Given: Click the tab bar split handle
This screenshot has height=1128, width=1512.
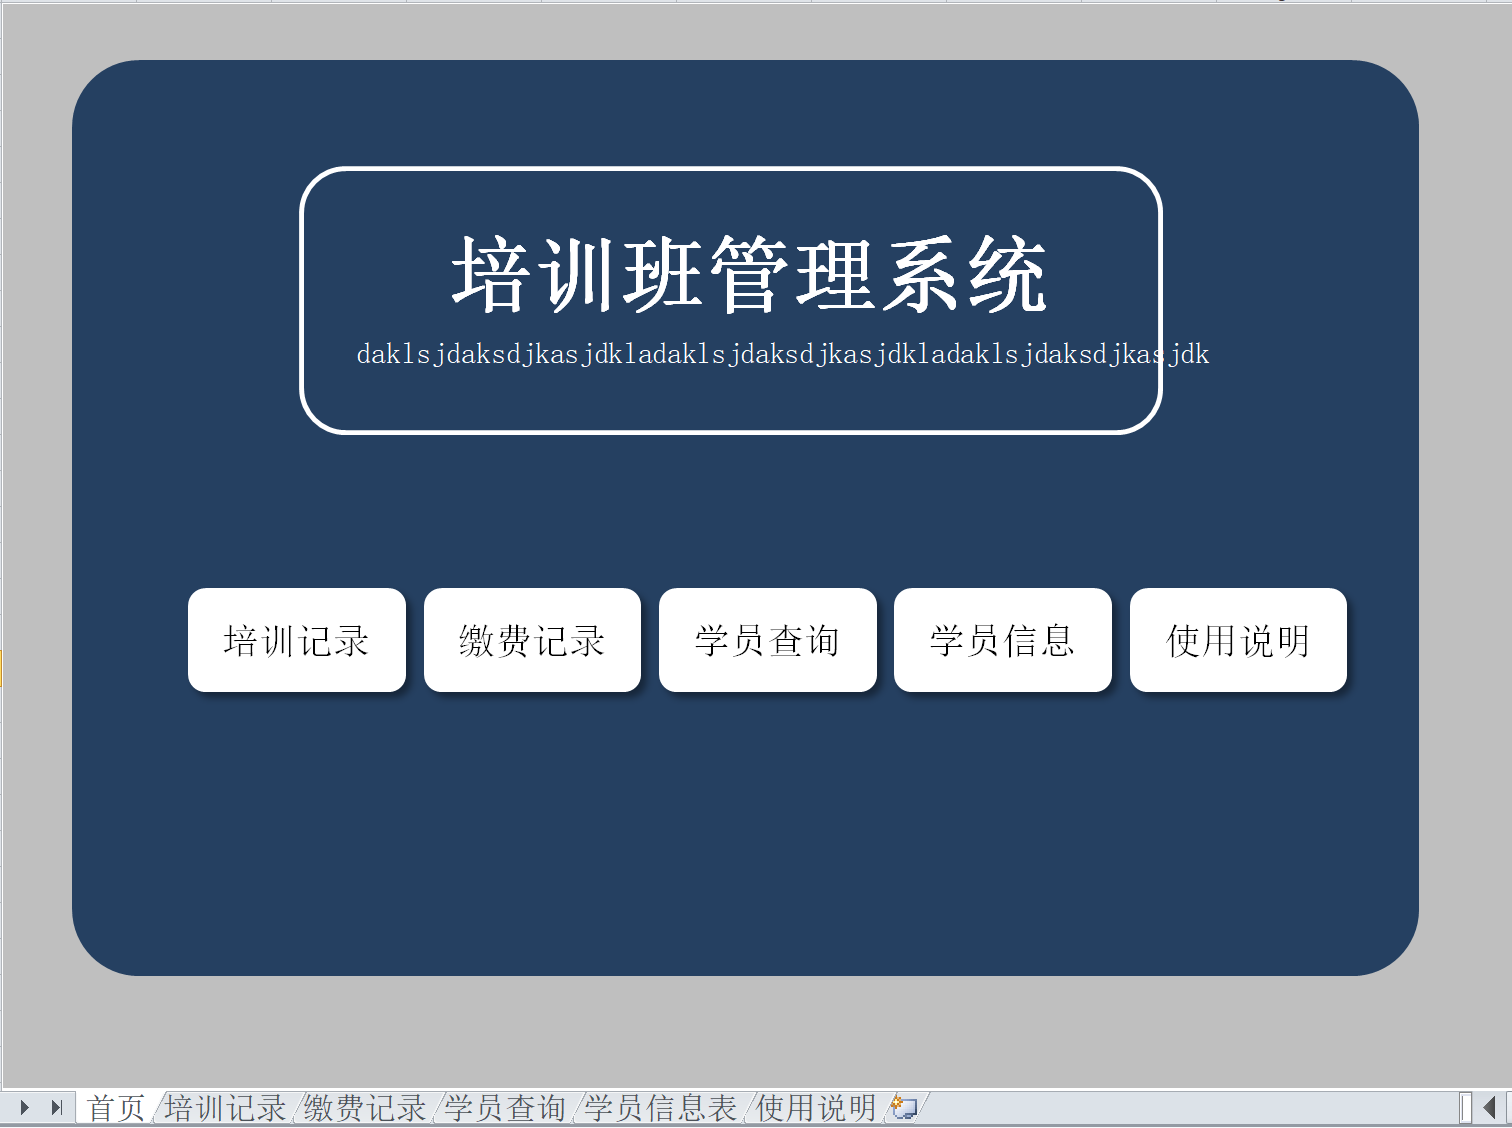Looking at the screenshot, I should [x=1465, y=1107].
